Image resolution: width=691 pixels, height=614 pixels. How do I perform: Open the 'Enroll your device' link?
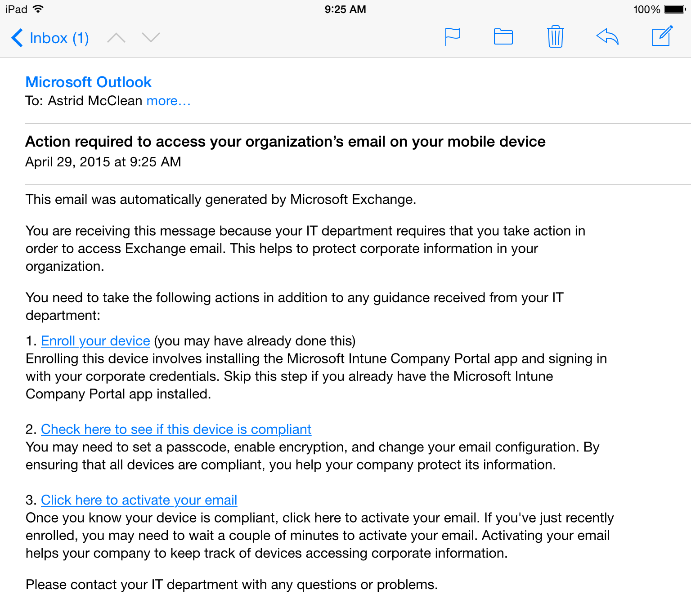(95, 341)
